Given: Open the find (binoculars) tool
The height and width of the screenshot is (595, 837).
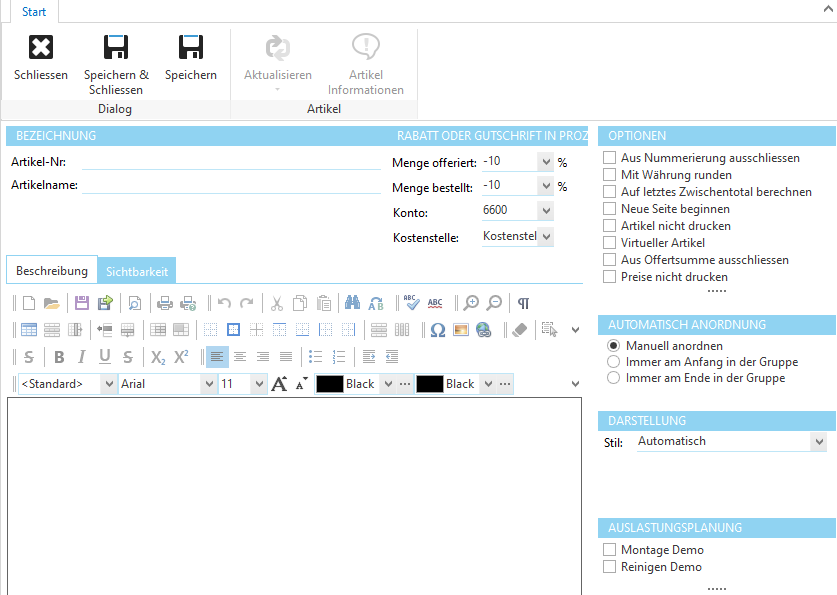Looking at the screenshot, I should point(352,303).
